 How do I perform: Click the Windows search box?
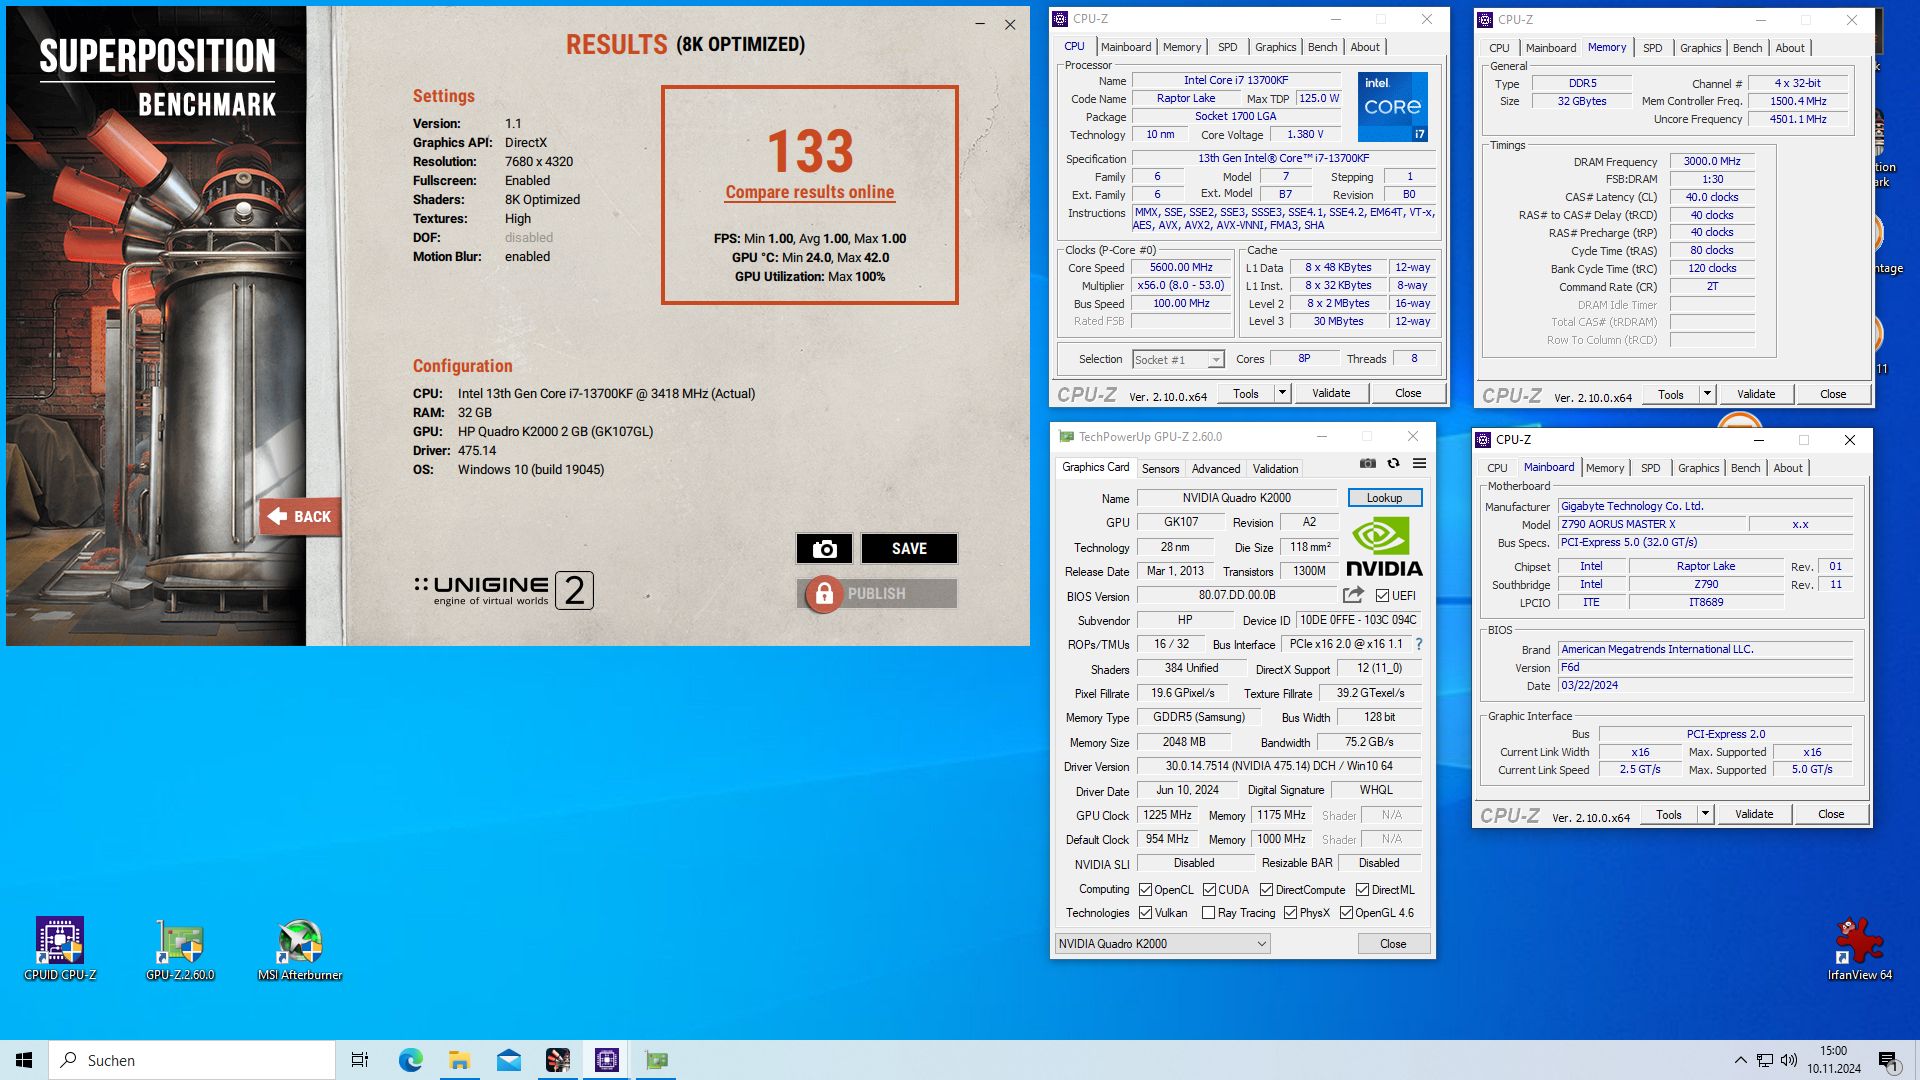[192, 1060]
